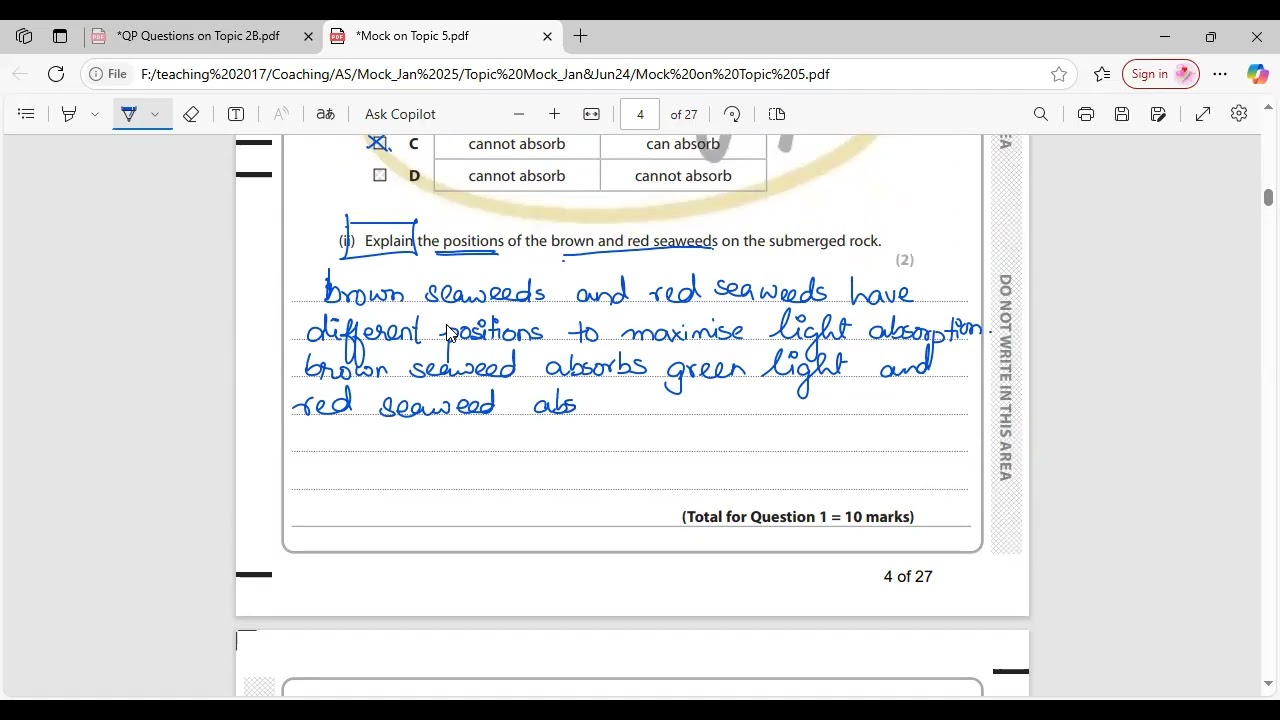Click the vertical scrollbar thumb

[1269, 197]
